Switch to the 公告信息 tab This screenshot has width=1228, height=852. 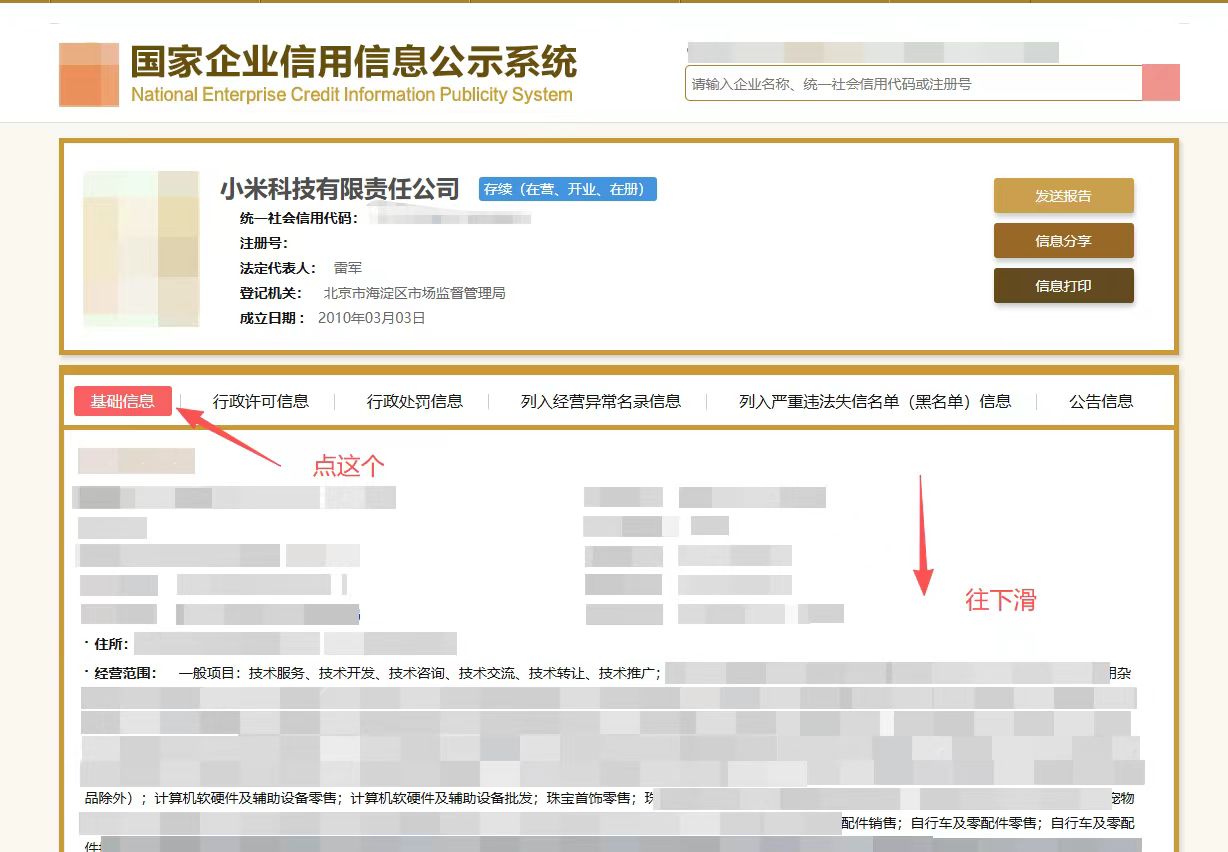[x=1098, y=401]
